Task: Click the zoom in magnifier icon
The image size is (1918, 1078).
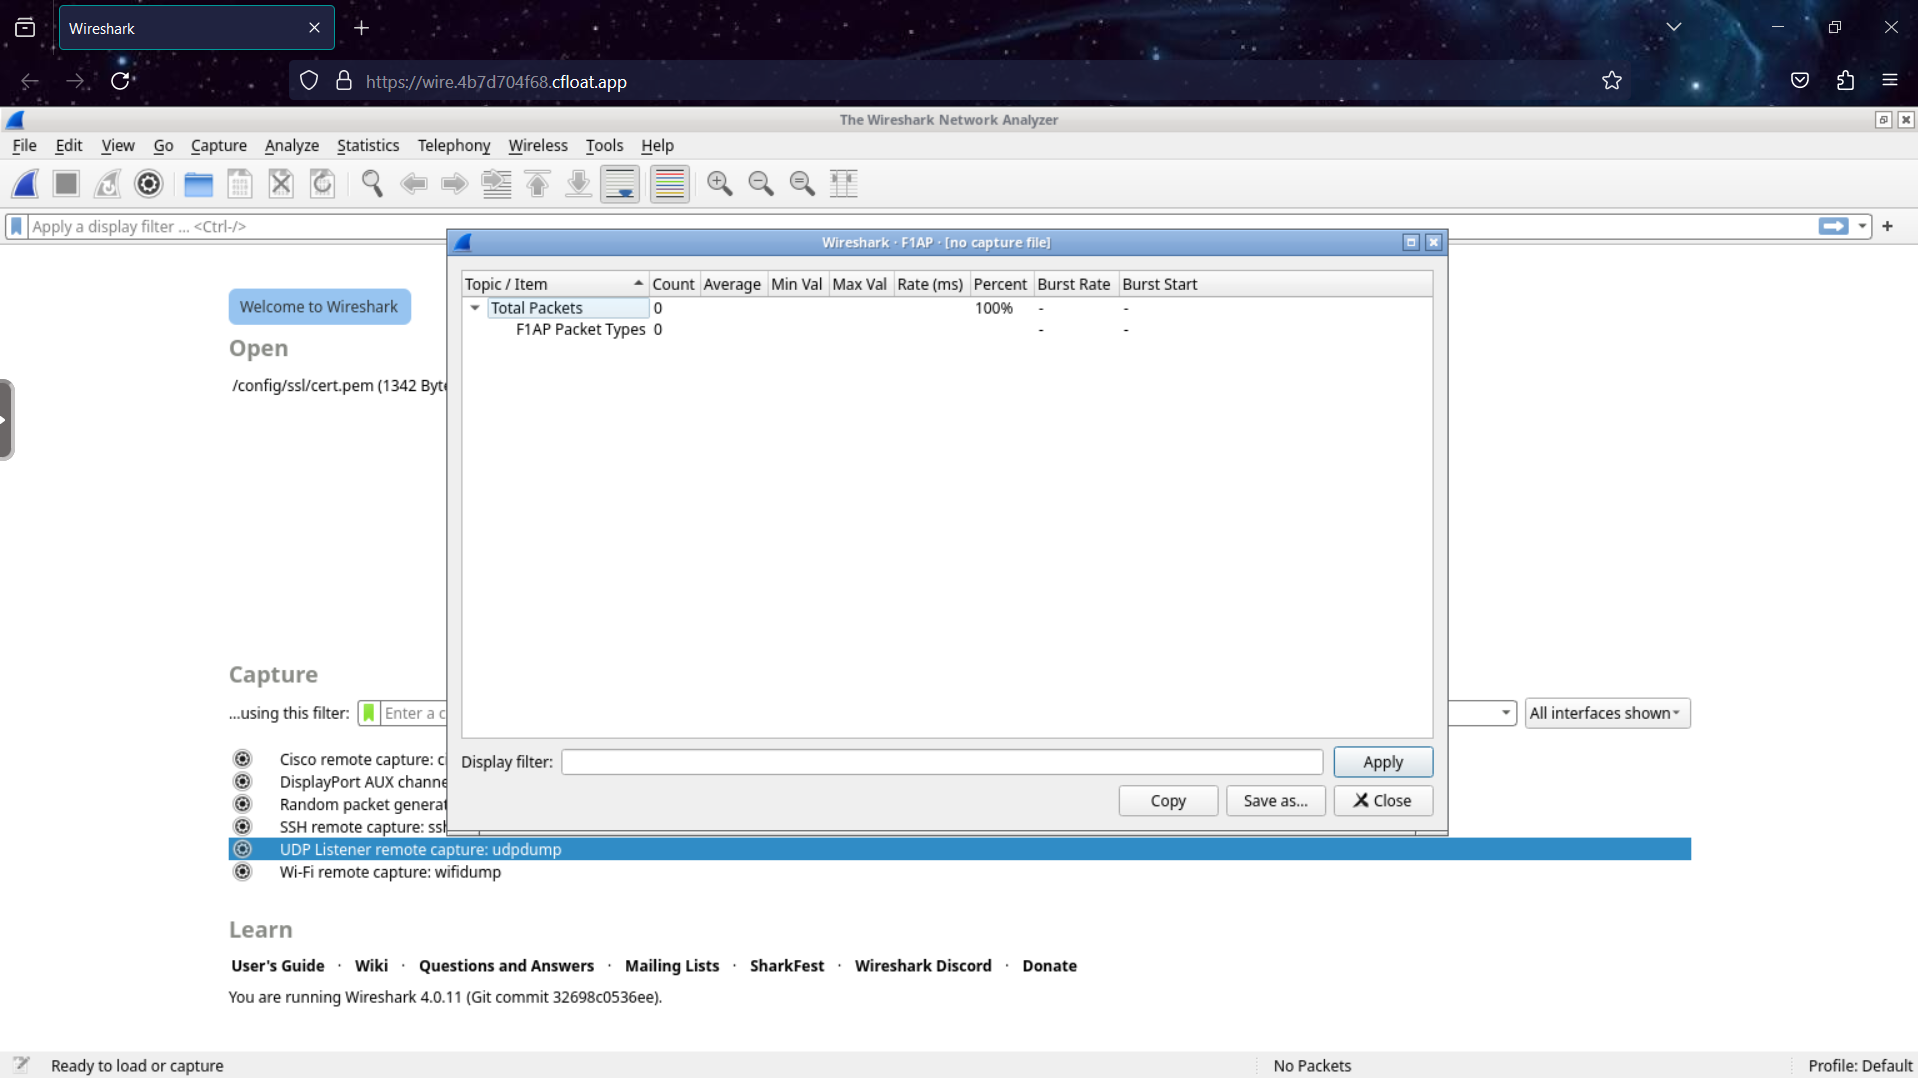Action: point(720,184)
